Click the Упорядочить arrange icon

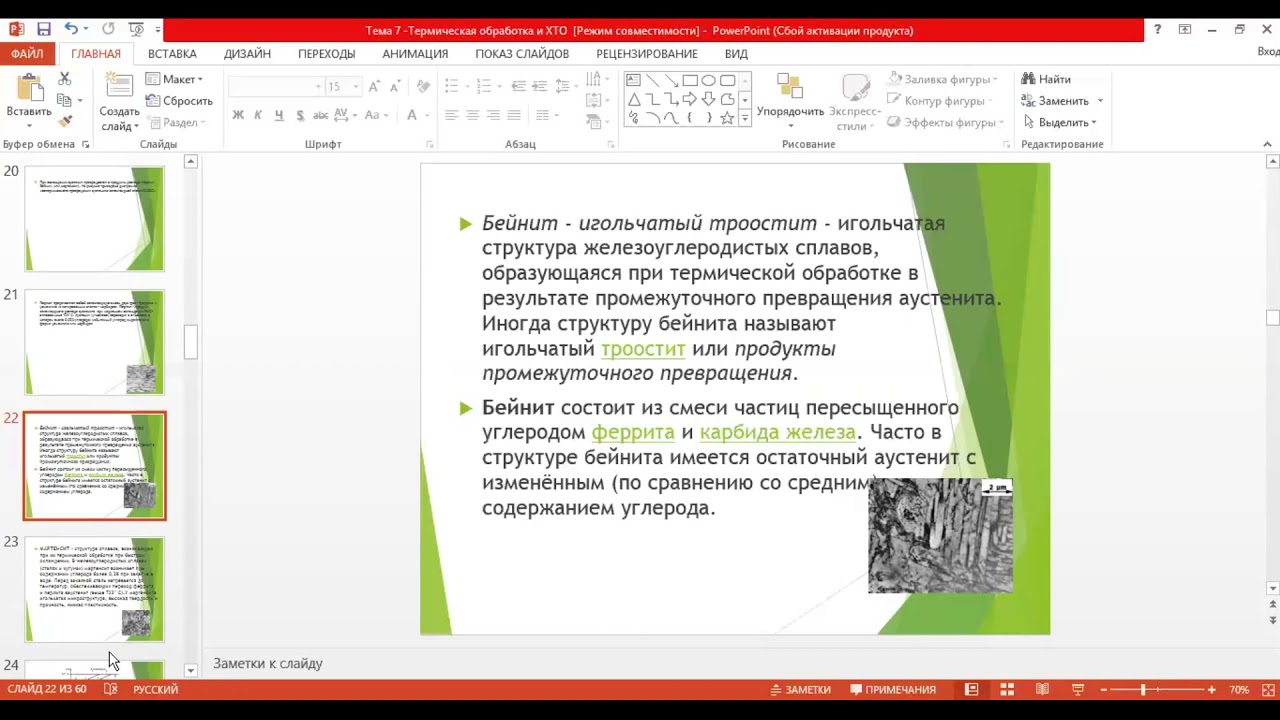[x=790, y=88]
